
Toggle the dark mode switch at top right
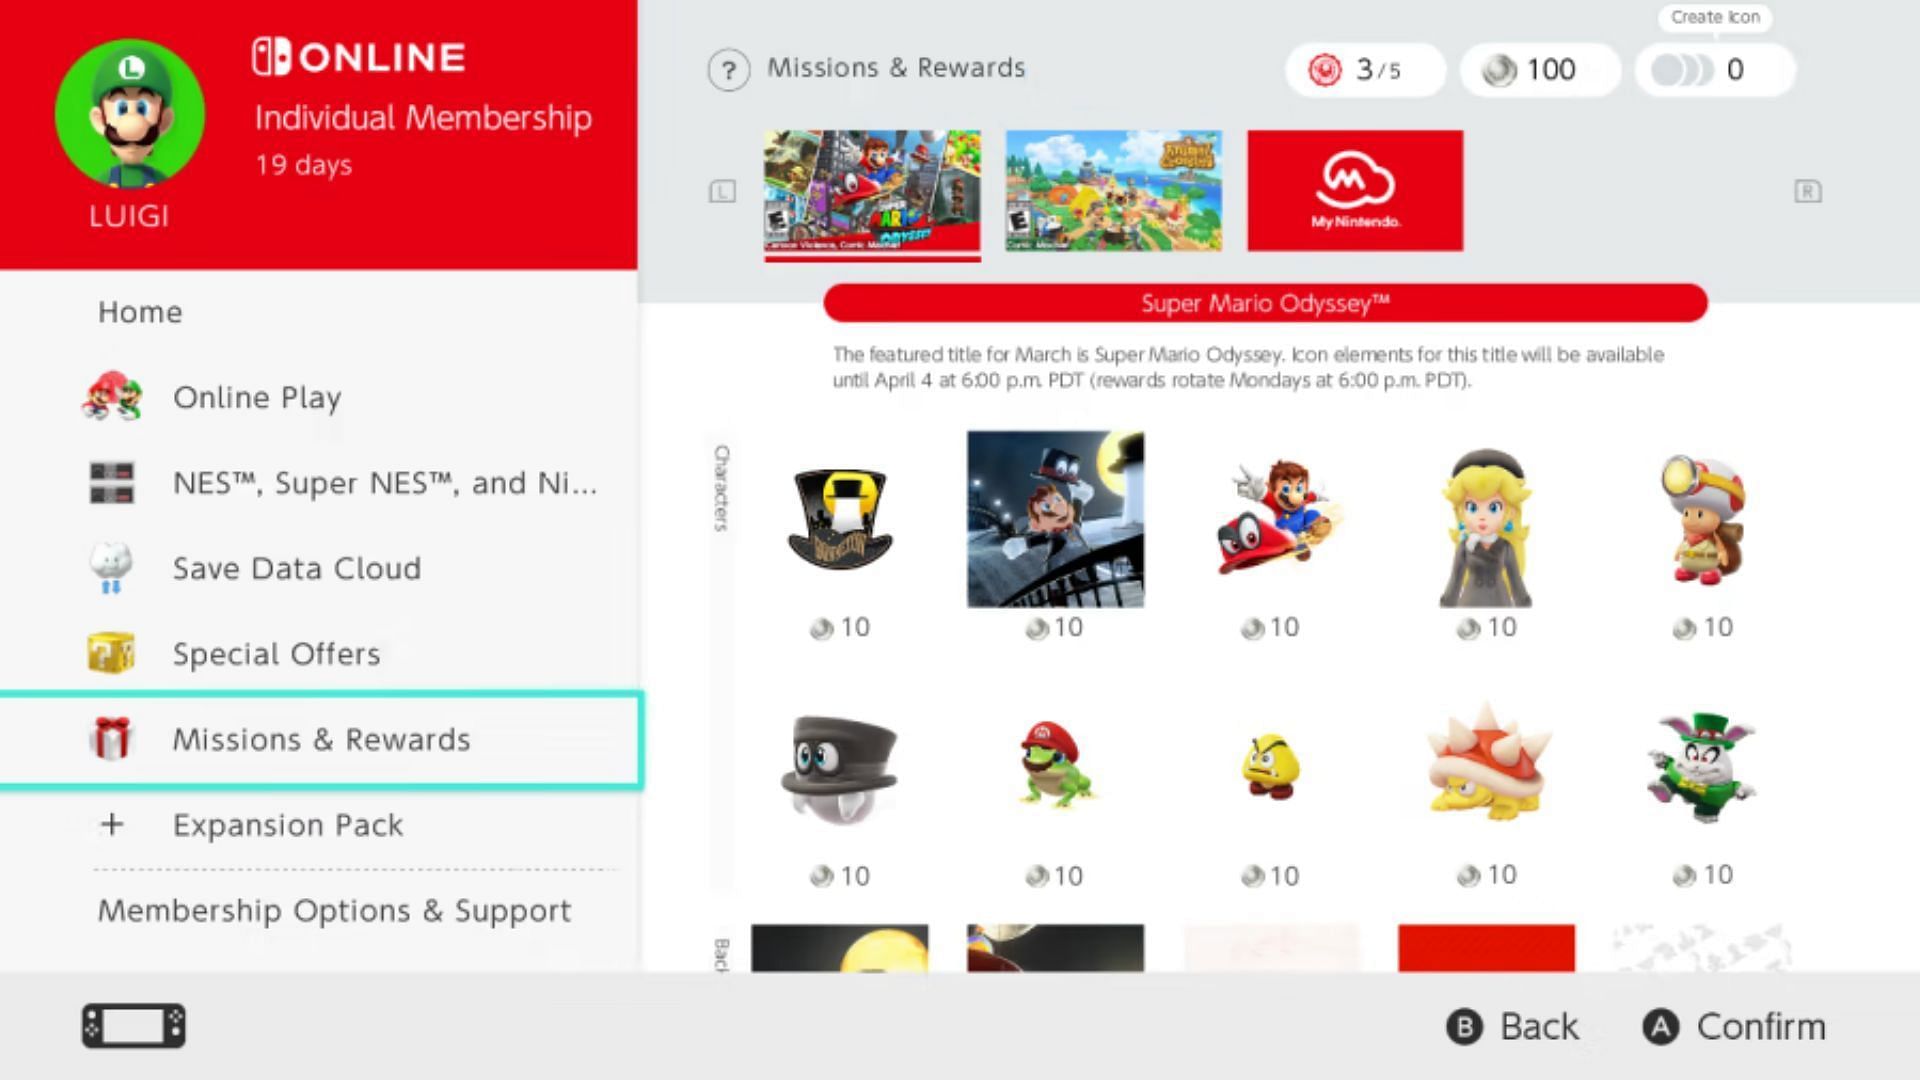click(1683, 69)
